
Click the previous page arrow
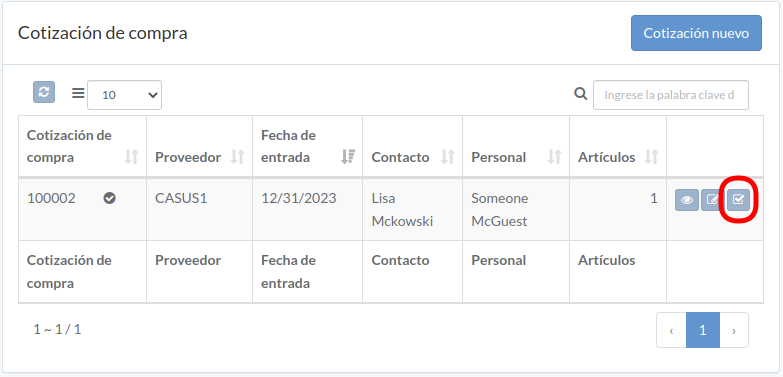point(672,330)
